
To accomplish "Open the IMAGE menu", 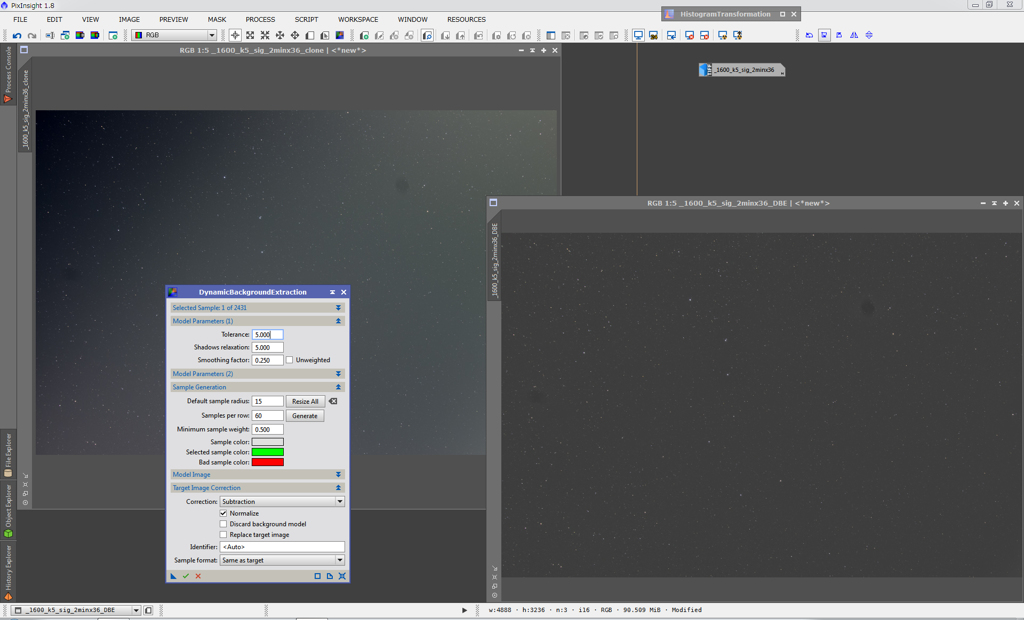I will (x=129, y=20).
